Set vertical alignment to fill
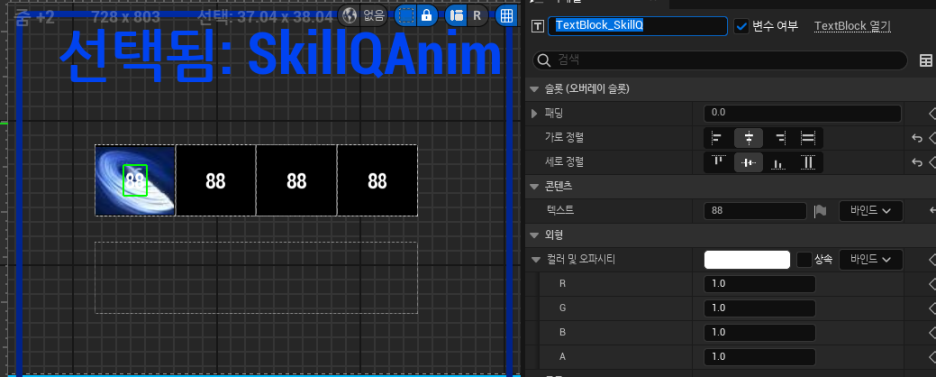Screen dimensions: 936x377 [808, 162]
